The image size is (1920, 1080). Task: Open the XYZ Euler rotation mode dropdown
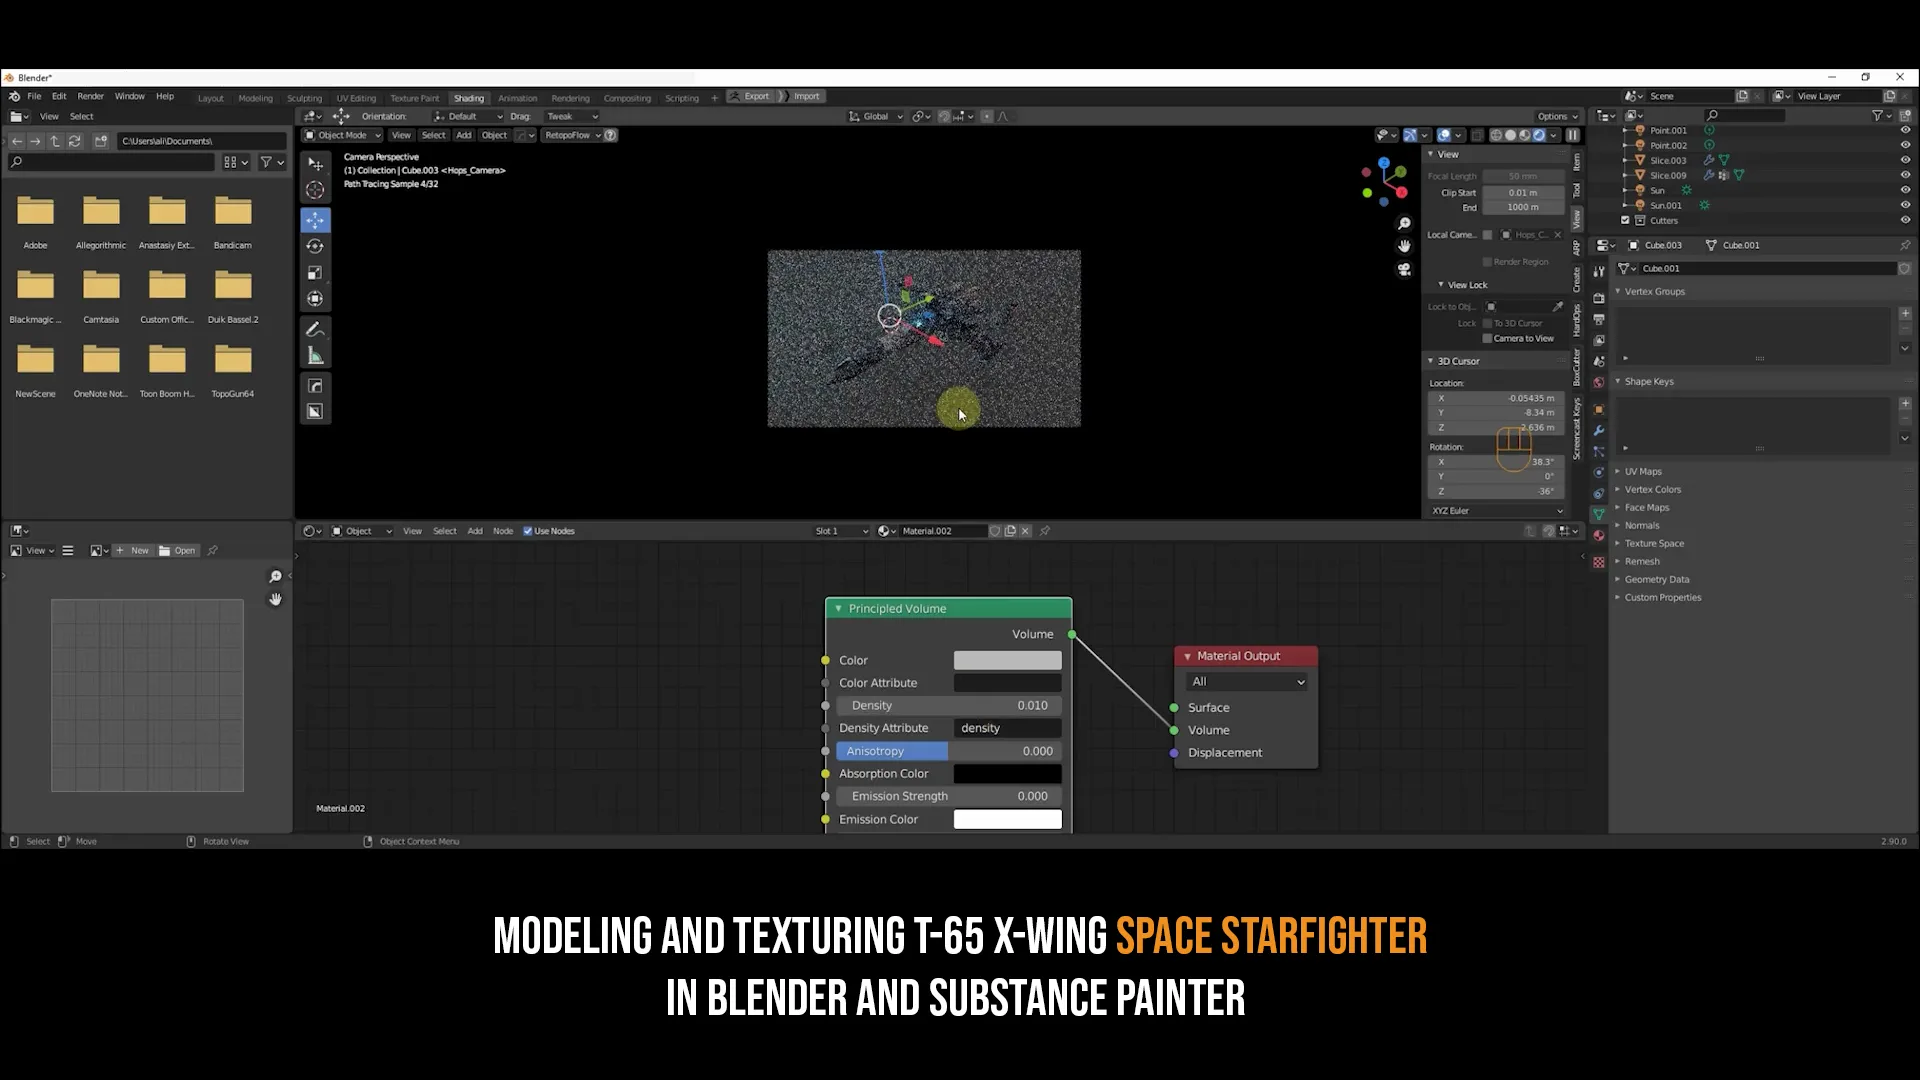pos(1496,511)
